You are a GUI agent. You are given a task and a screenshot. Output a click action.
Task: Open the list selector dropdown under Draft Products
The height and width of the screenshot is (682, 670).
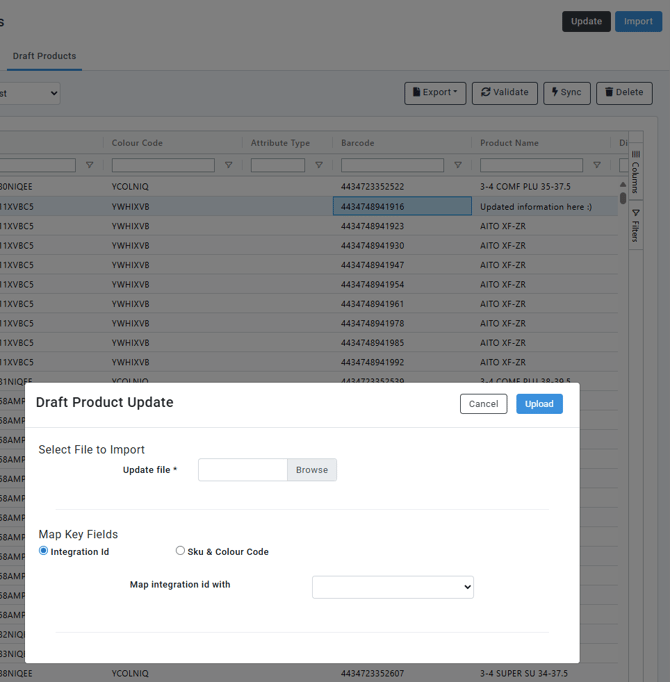pos(29,93)
